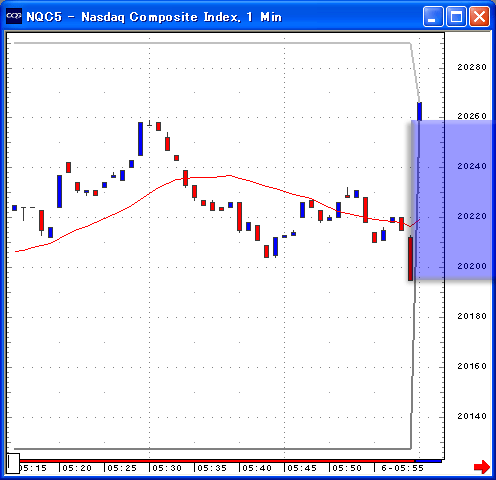This screenshot has width=496, height=480.
Task: Click the last red candle falling to 20195
Action: pyautogui.click(x=410, y=258)
